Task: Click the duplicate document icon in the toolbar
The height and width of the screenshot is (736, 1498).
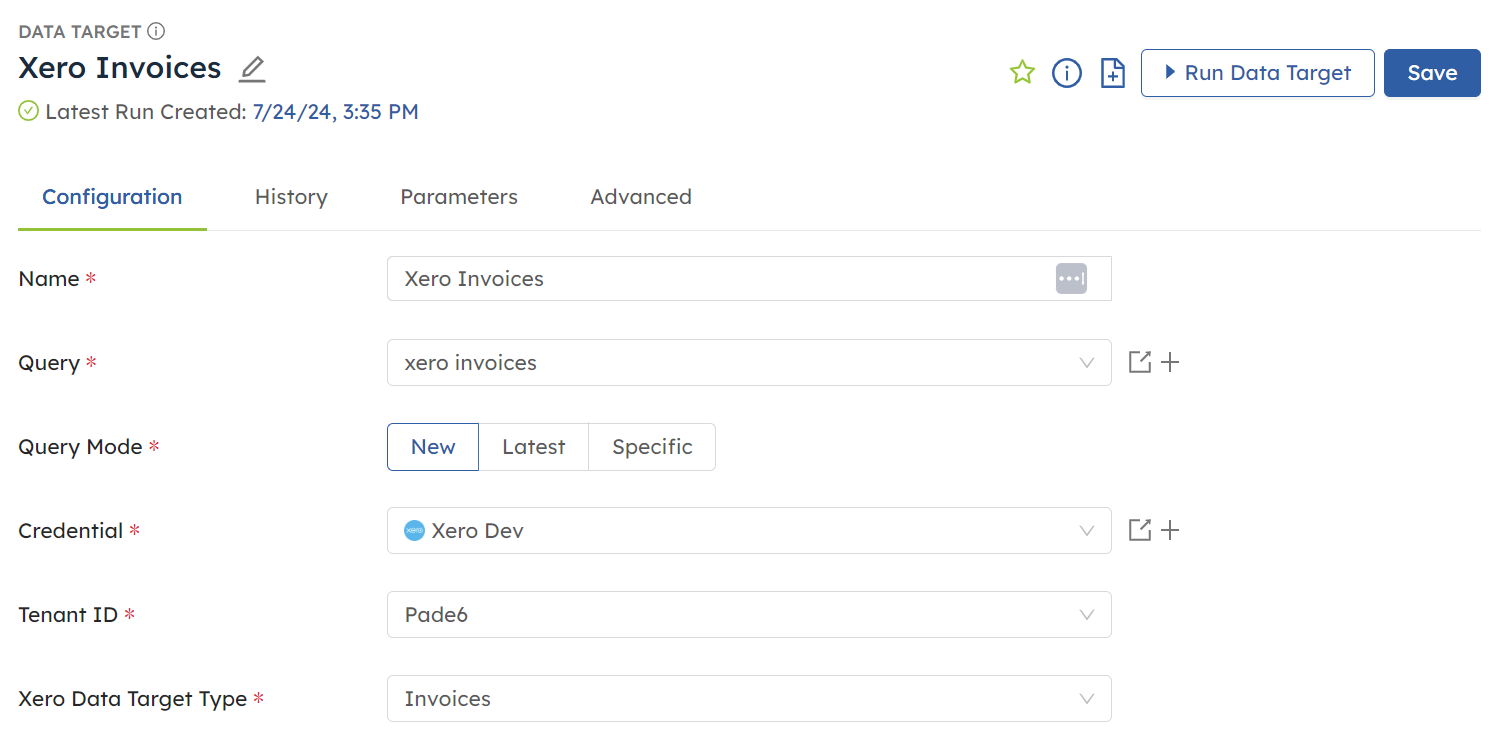Action: (1112, 72)
